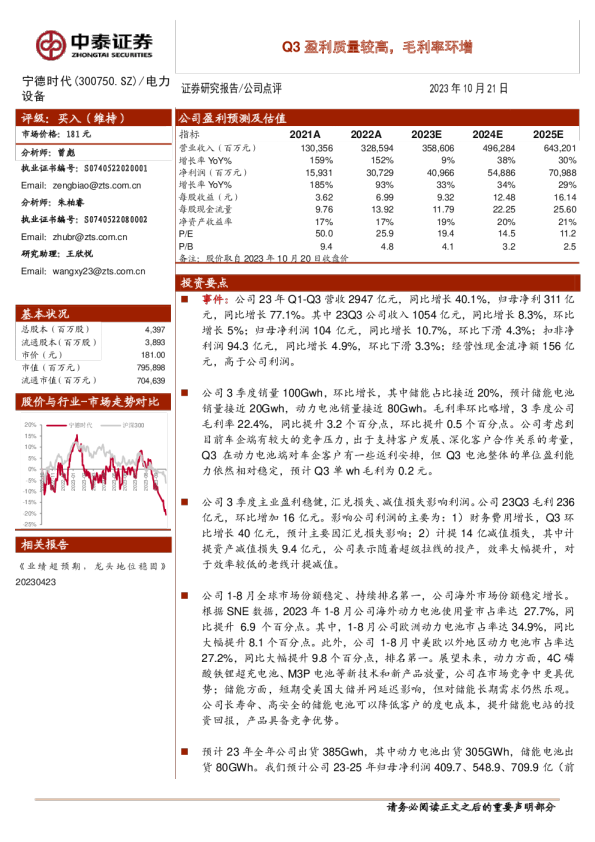Click the 每股现金流量 row label
Image resolution: width=595 pixels, height=842 pixels.
point(206,209)
